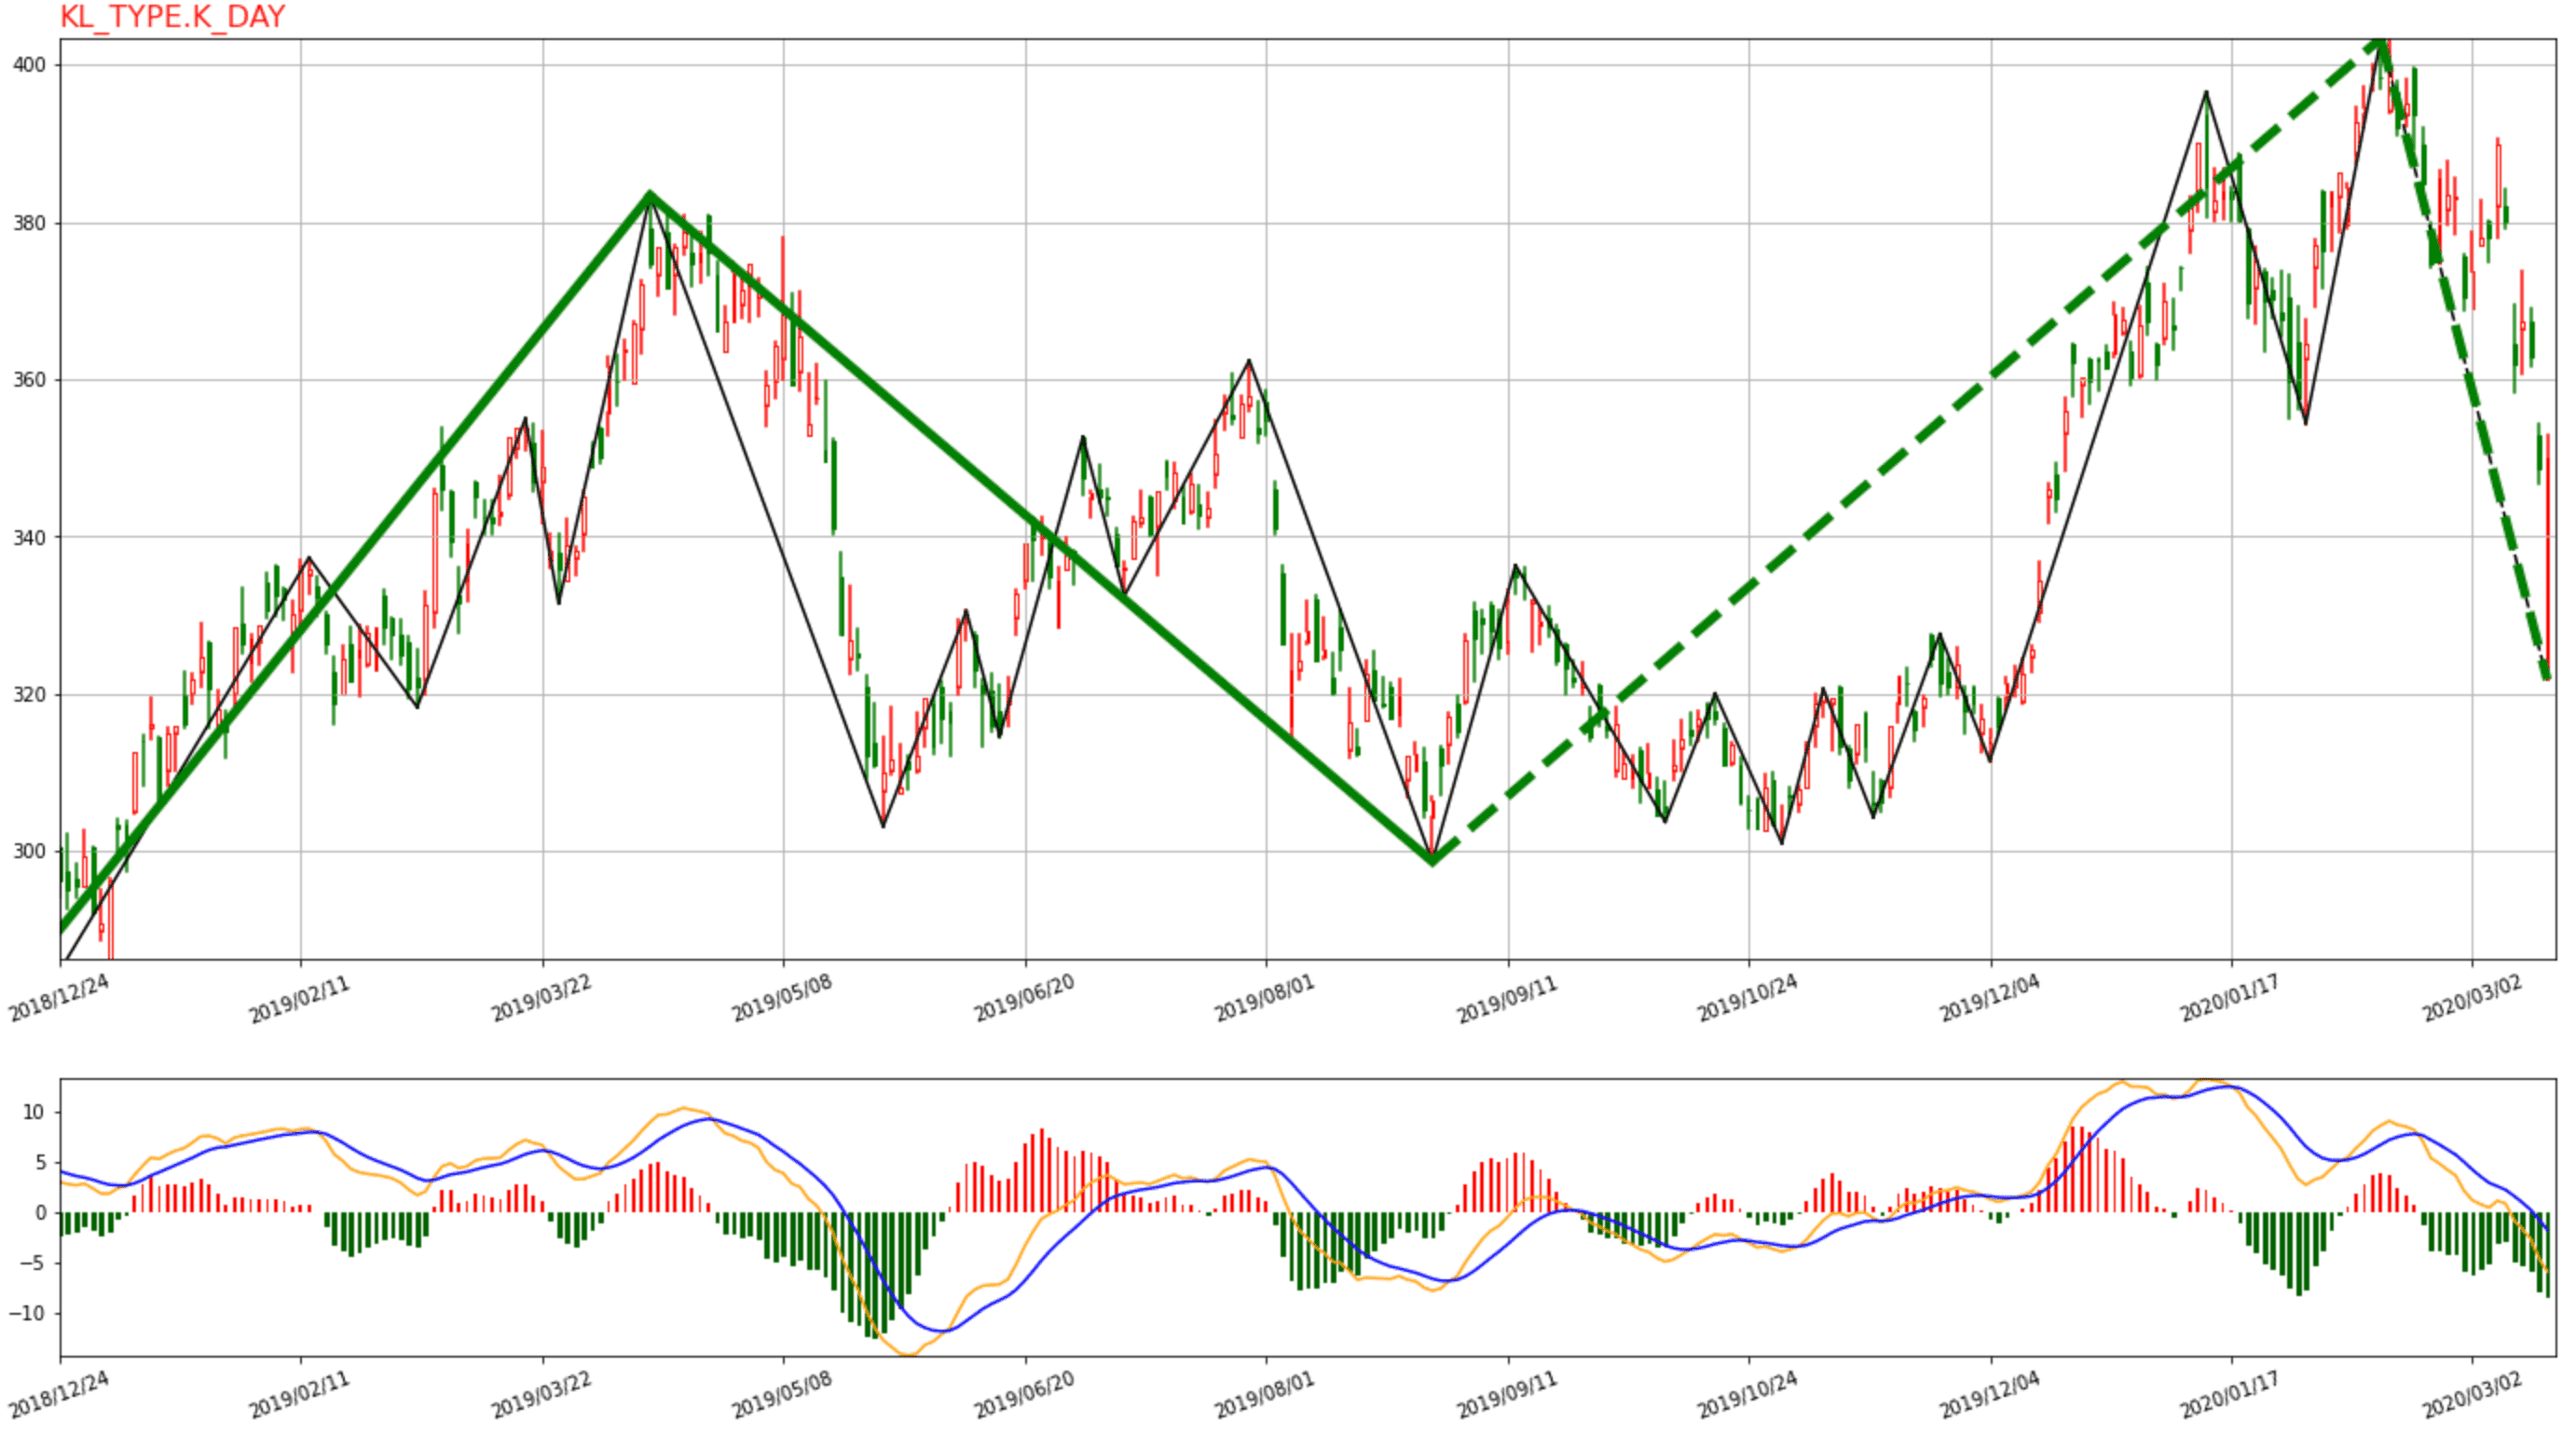Select 2019/06/20 date on MACD chart axis
Image resolution: width=2576 pixels, height=1448 pixels.
pyautogui.click(x=1024, y=1395)
